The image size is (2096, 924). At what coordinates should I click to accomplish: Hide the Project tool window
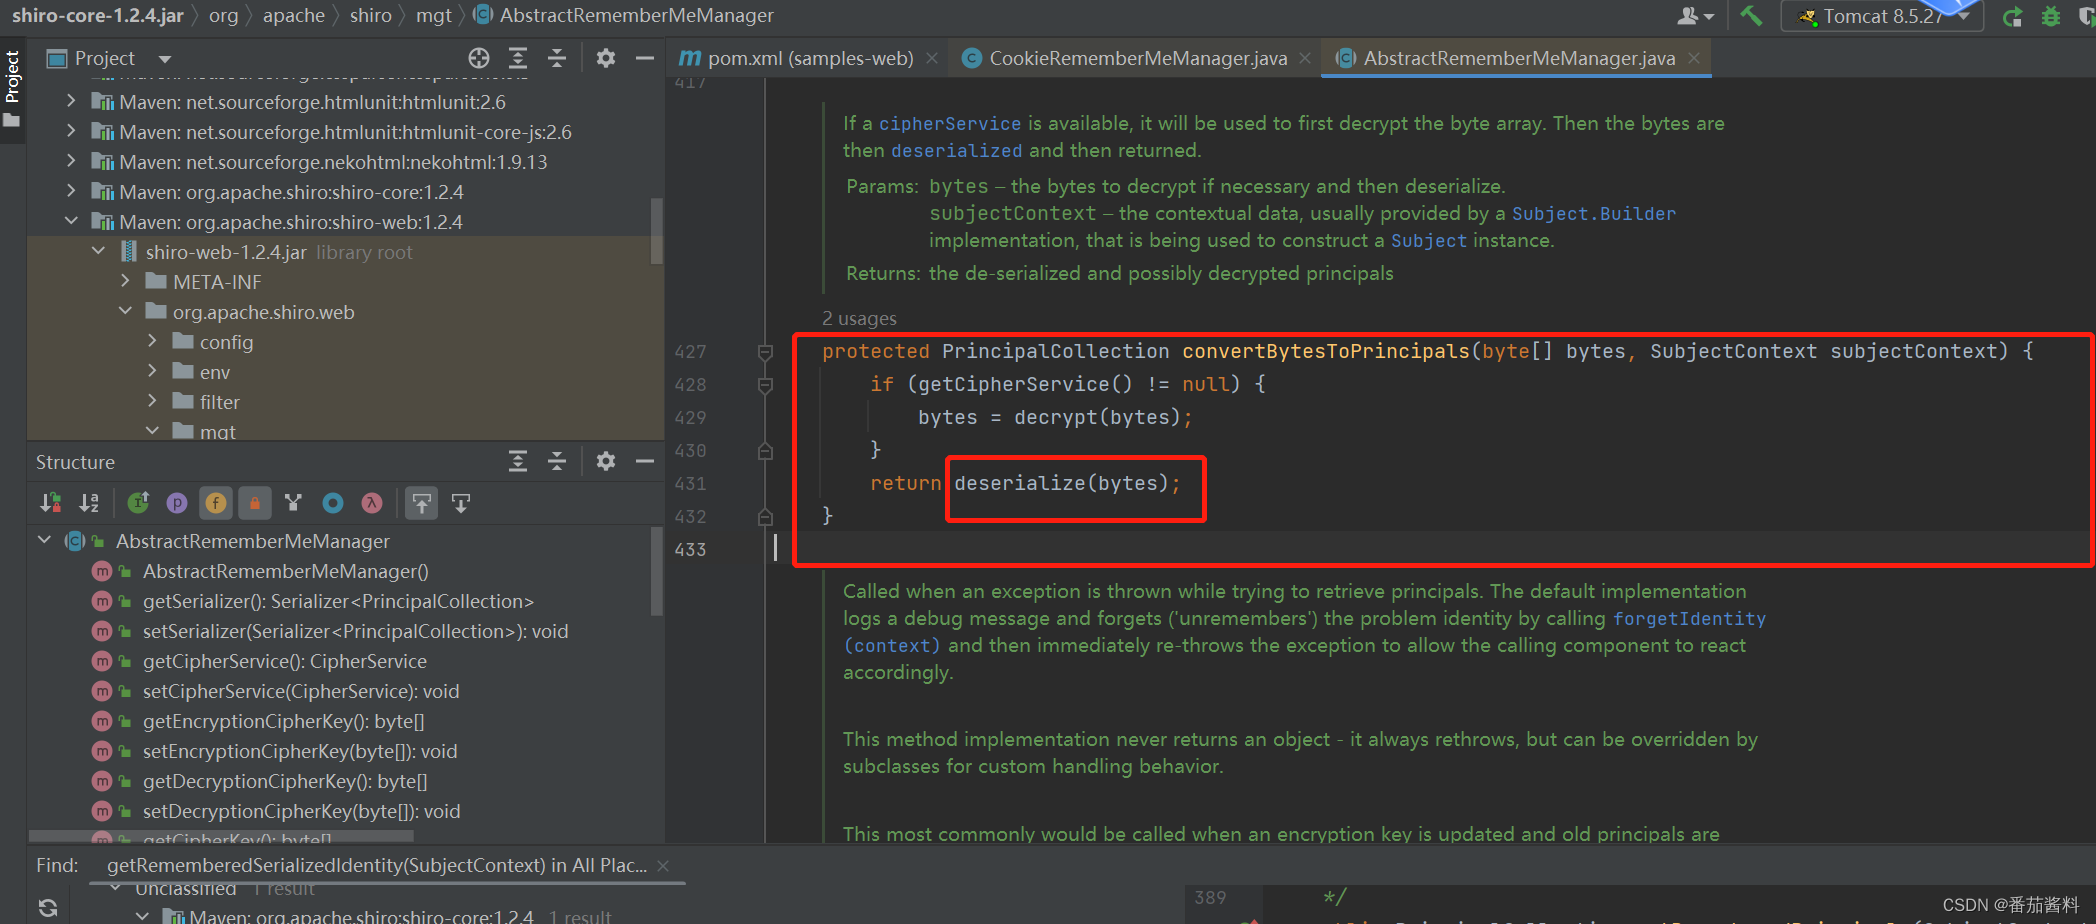pos(645,58)
